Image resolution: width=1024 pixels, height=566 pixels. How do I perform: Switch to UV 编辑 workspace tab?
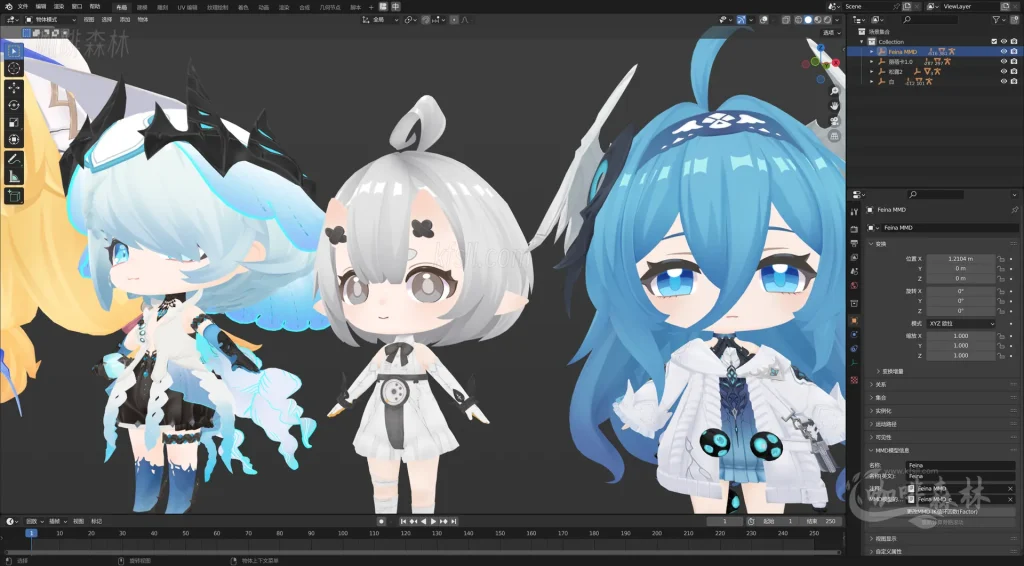pyautogui.click(x=187, y=7)
